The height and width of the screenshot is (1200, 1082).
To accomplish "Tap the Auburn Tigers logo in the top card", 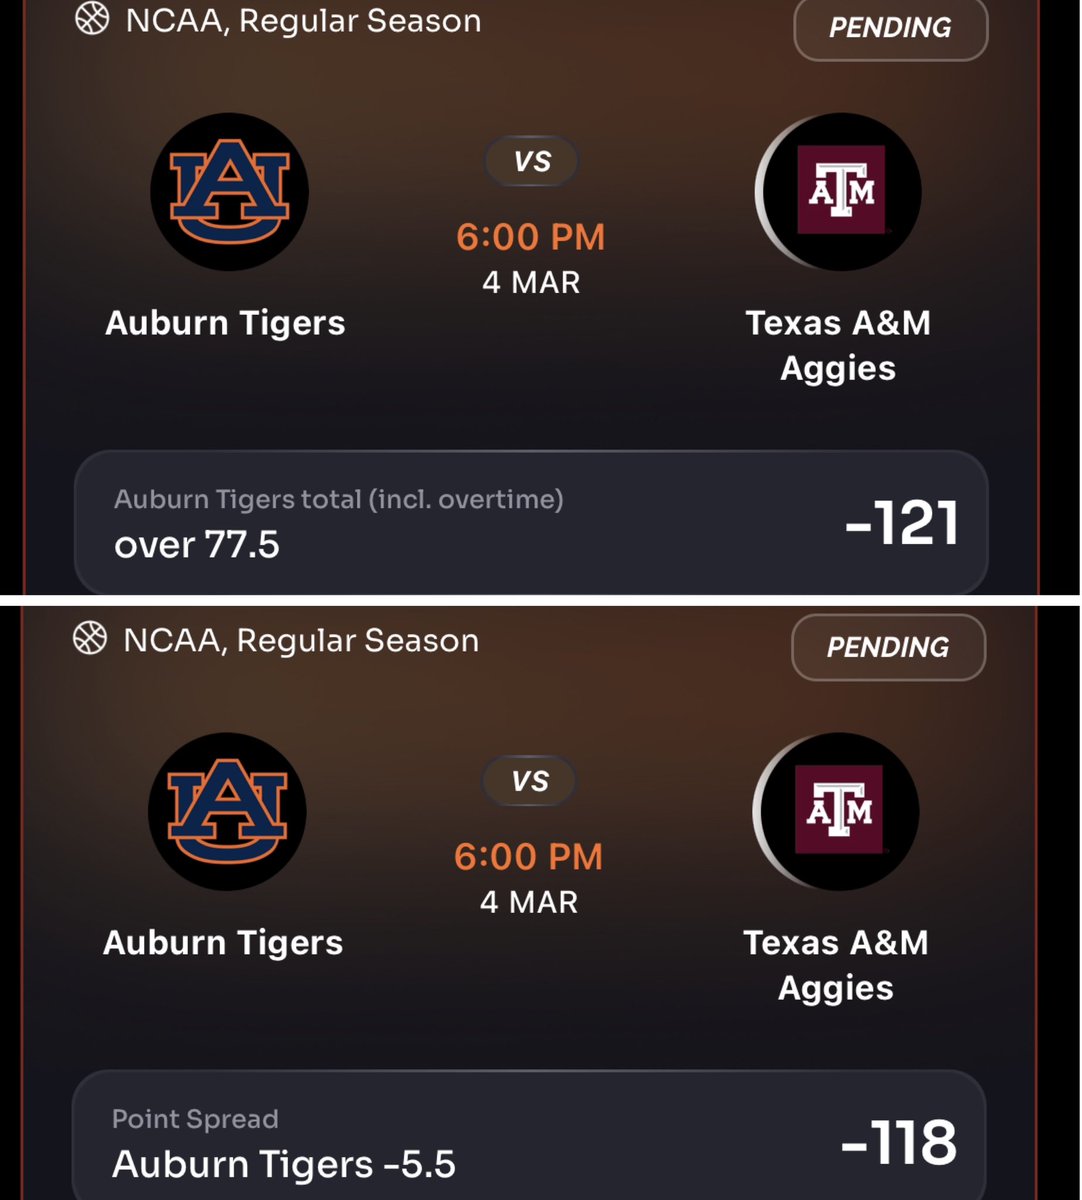I will coord(229,192).
